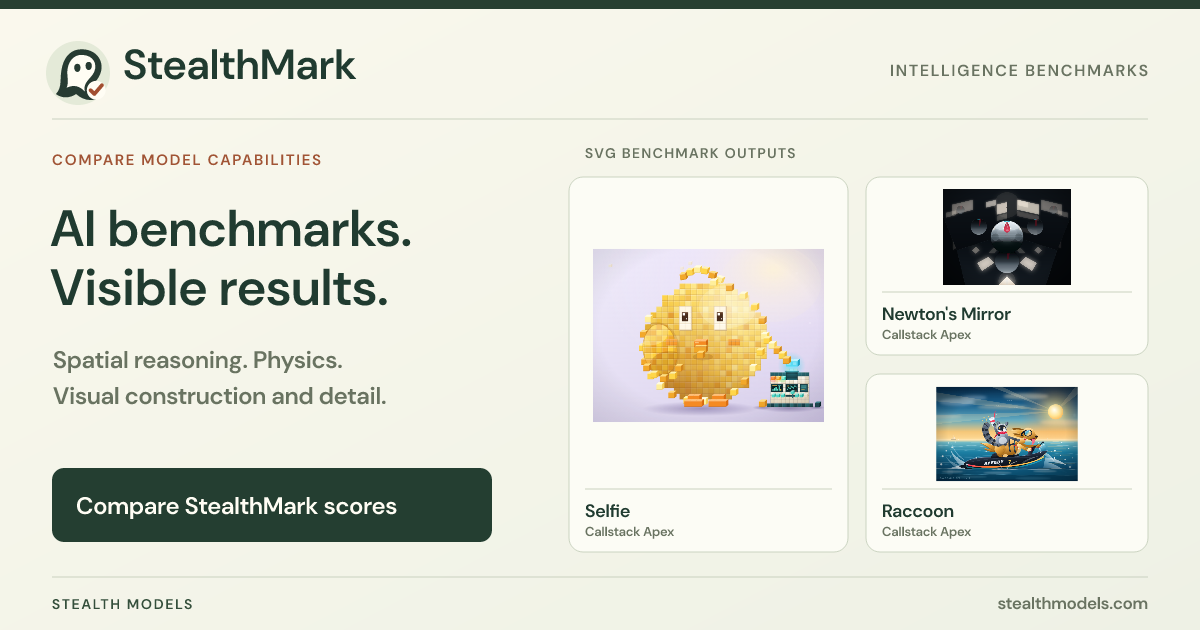Click the COMPARE MODEL CAPABILITIES label
Image resolution: width=1200 pixels, height=630 pixels.
(187, 160)
